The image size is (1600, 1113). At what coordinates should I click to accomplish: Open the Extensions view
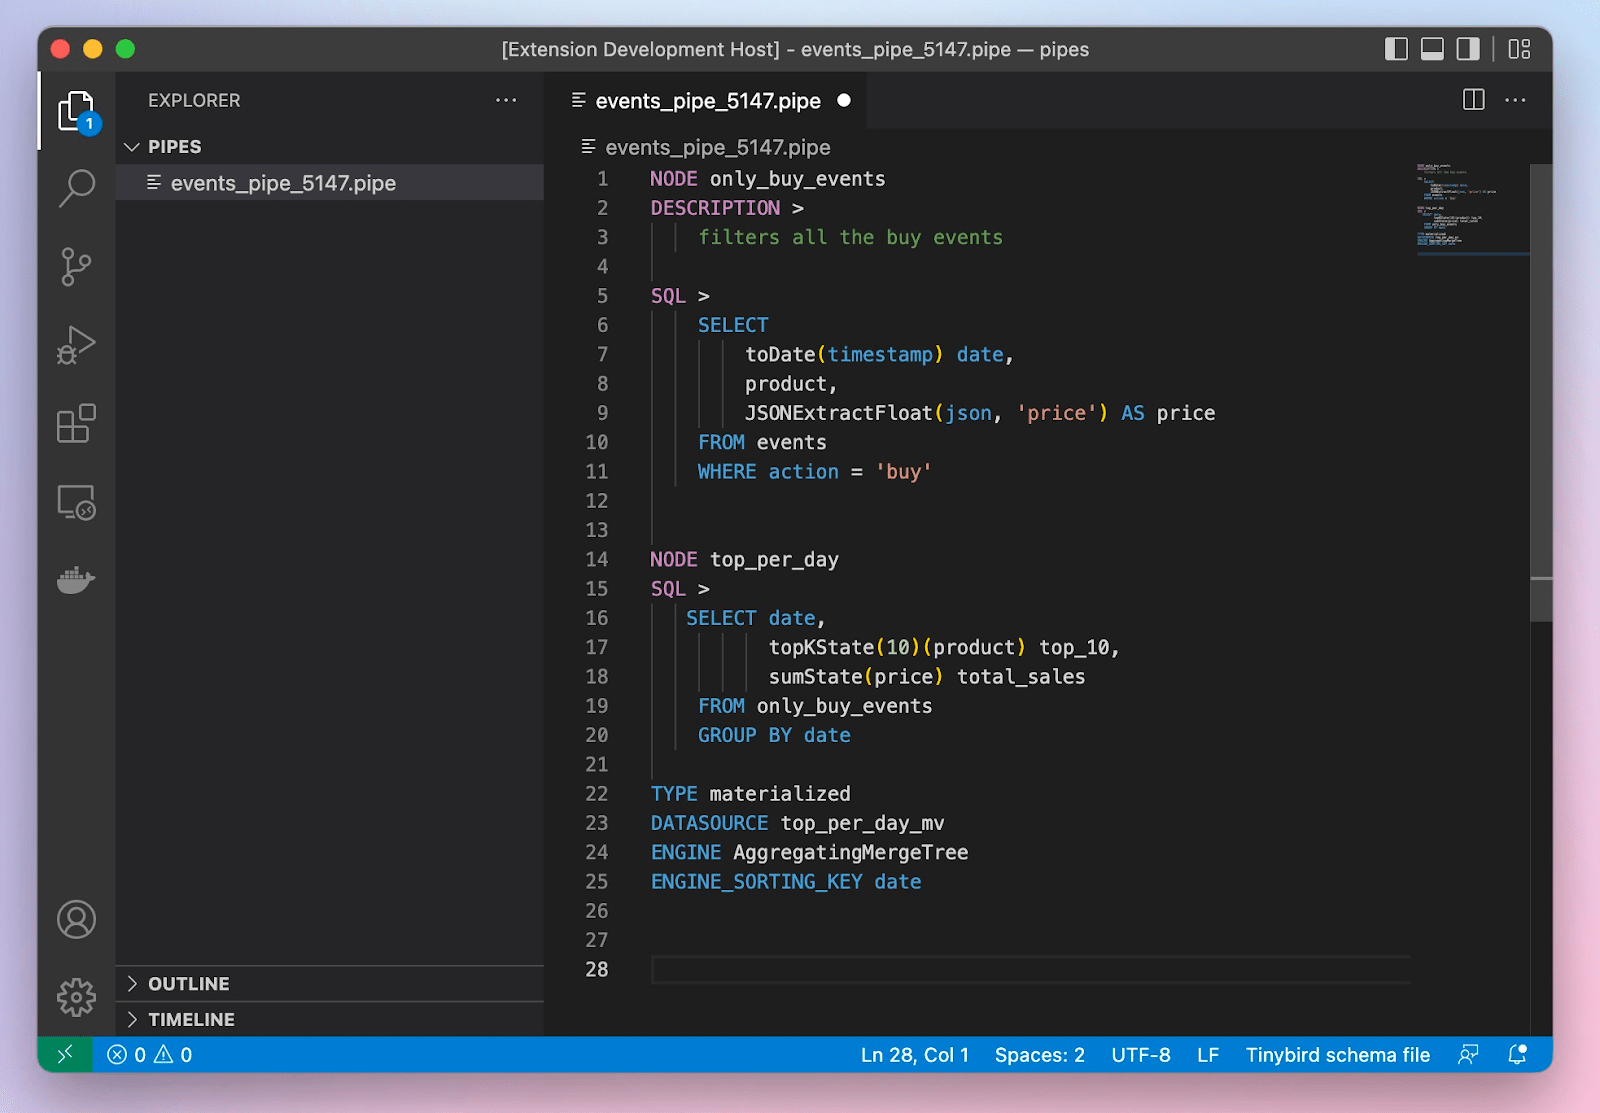pyautogui.click(x=76, y=424)
